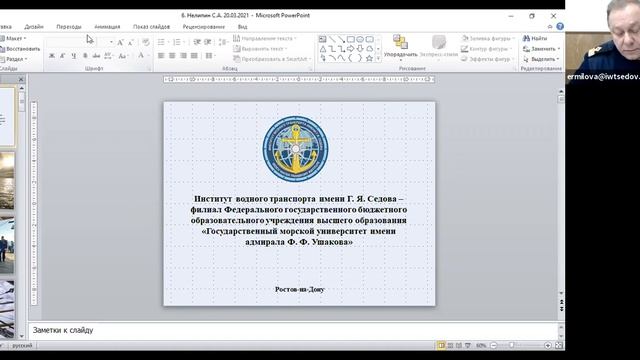Toggle italic (К) formatting
This screenshot has height=360, width=640.
point(62,56)
